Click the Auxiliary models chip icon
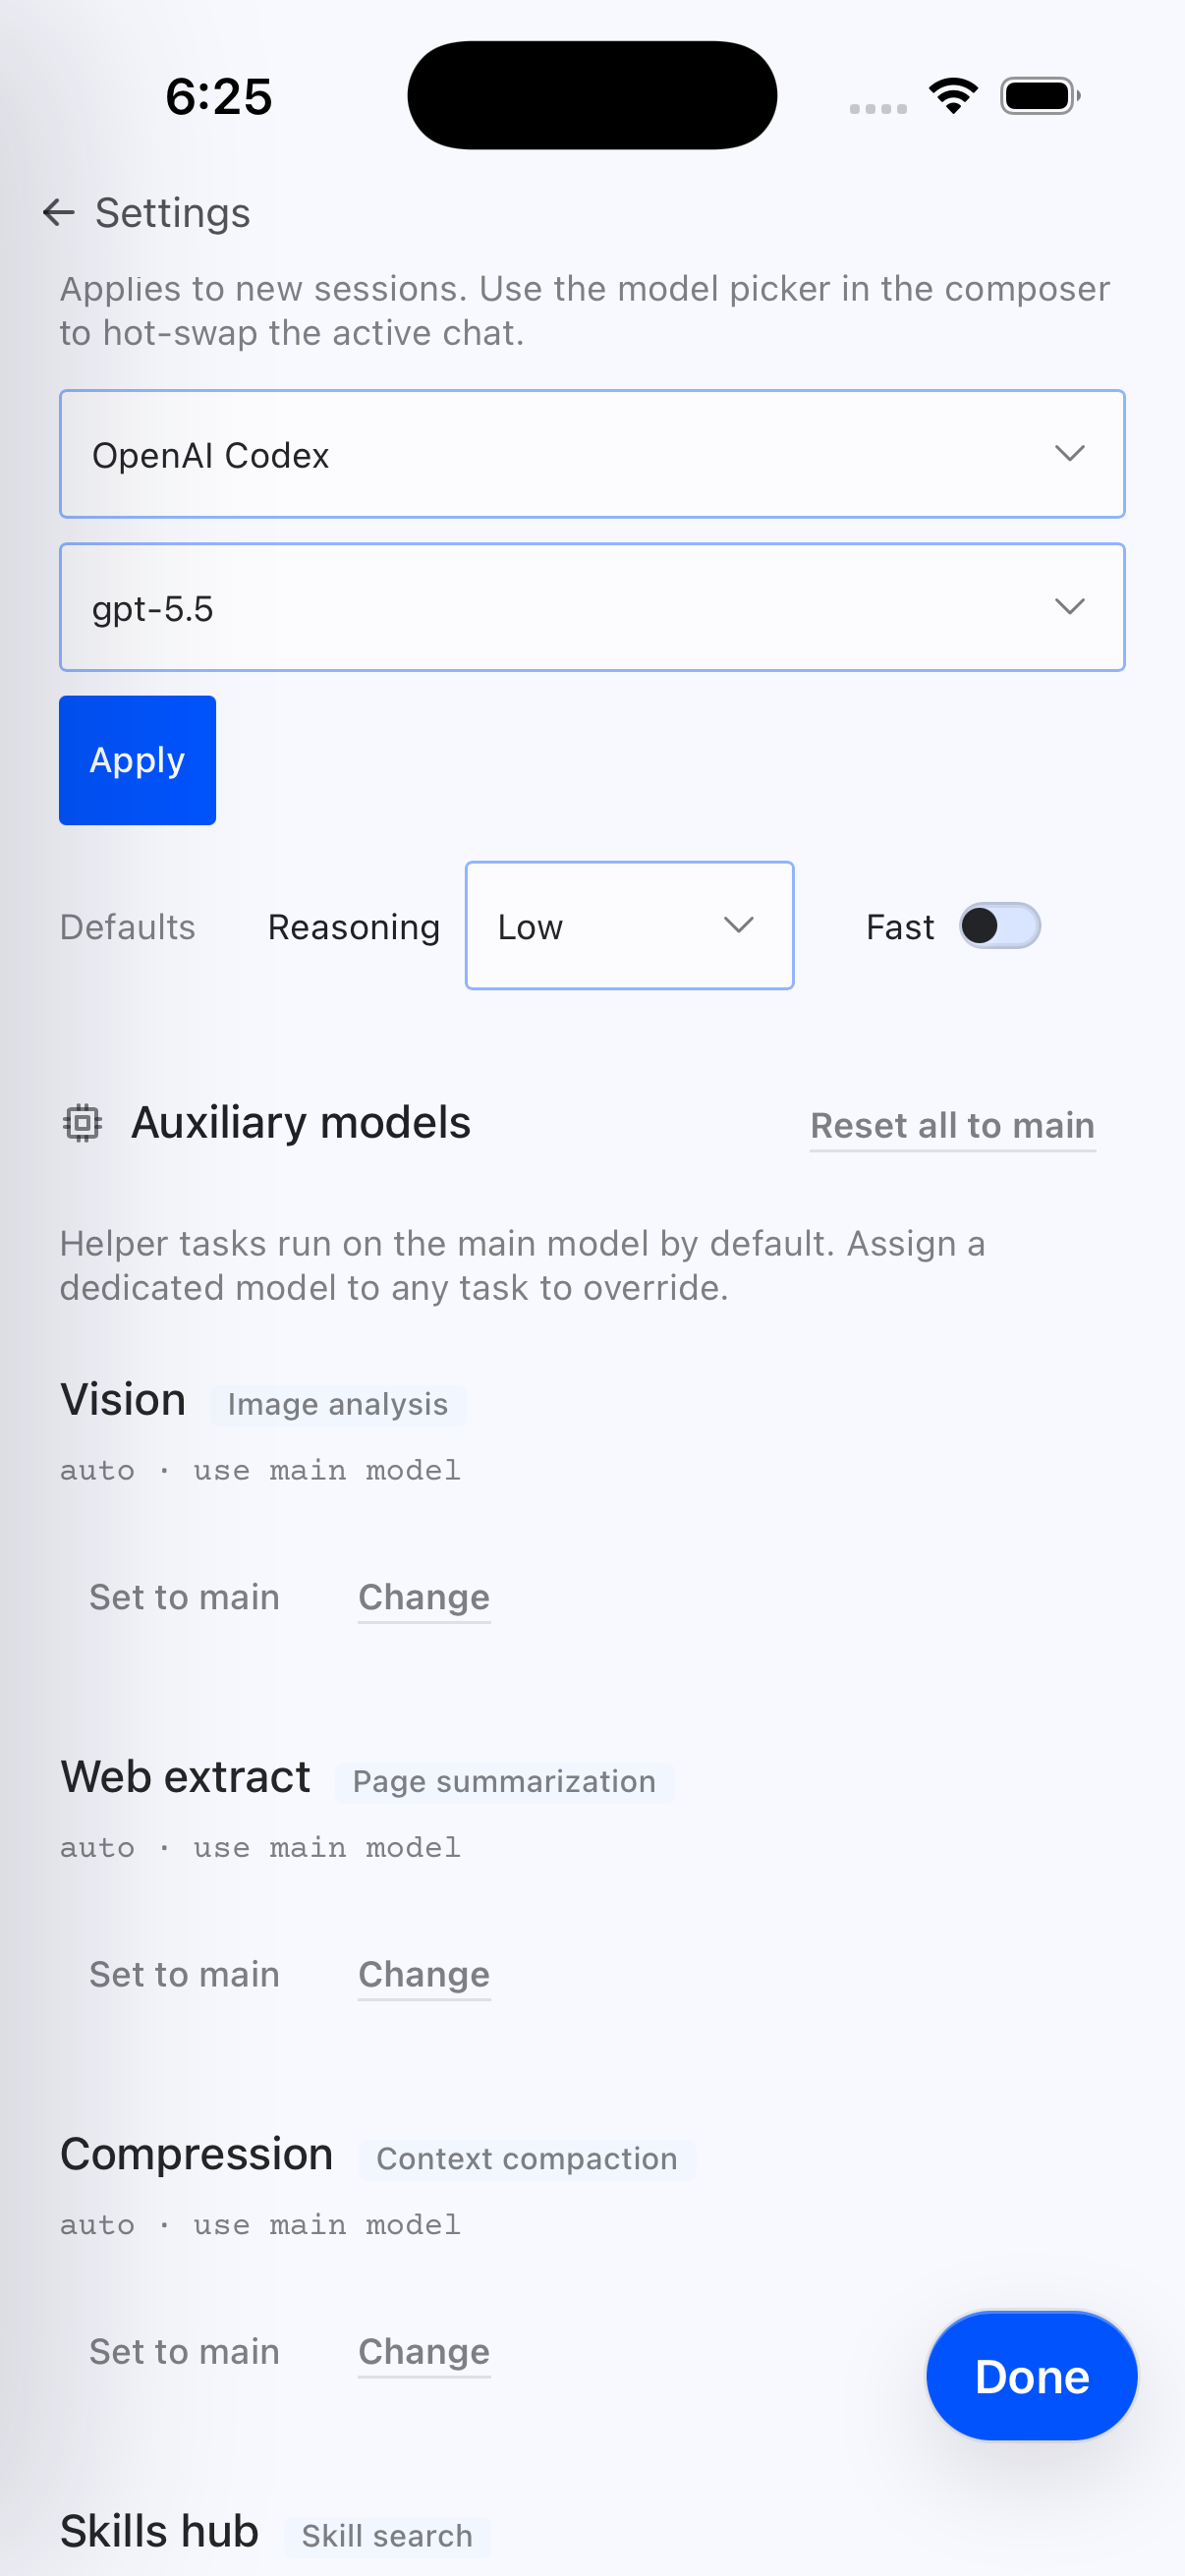The height and width of the screenshot is (2576, 1185). tap(82, 1123)
